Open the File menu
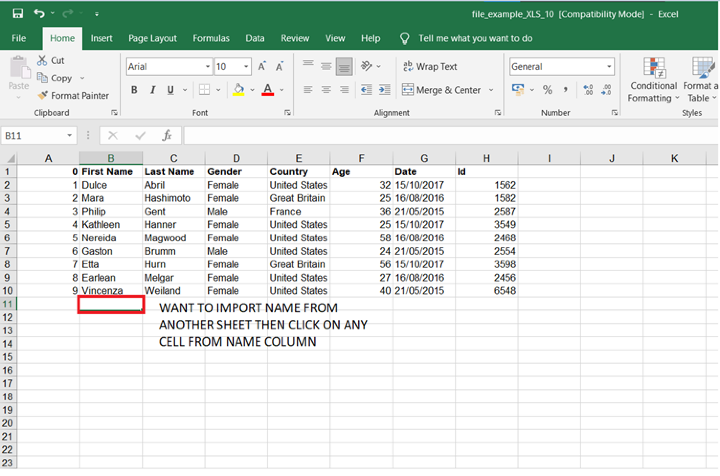 click(18, 38)
